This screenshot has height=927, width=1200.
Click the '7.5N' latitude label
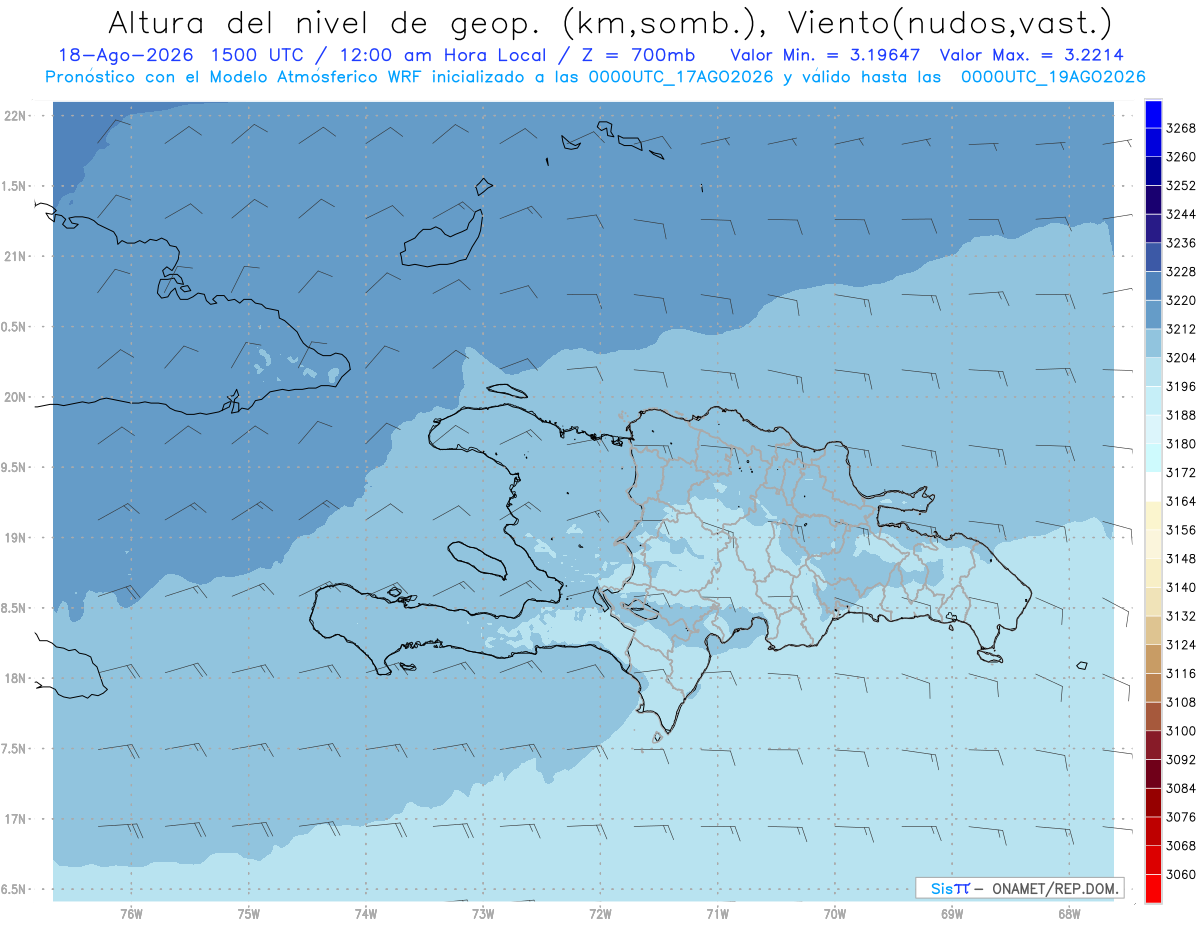click(x=14, y=749)
